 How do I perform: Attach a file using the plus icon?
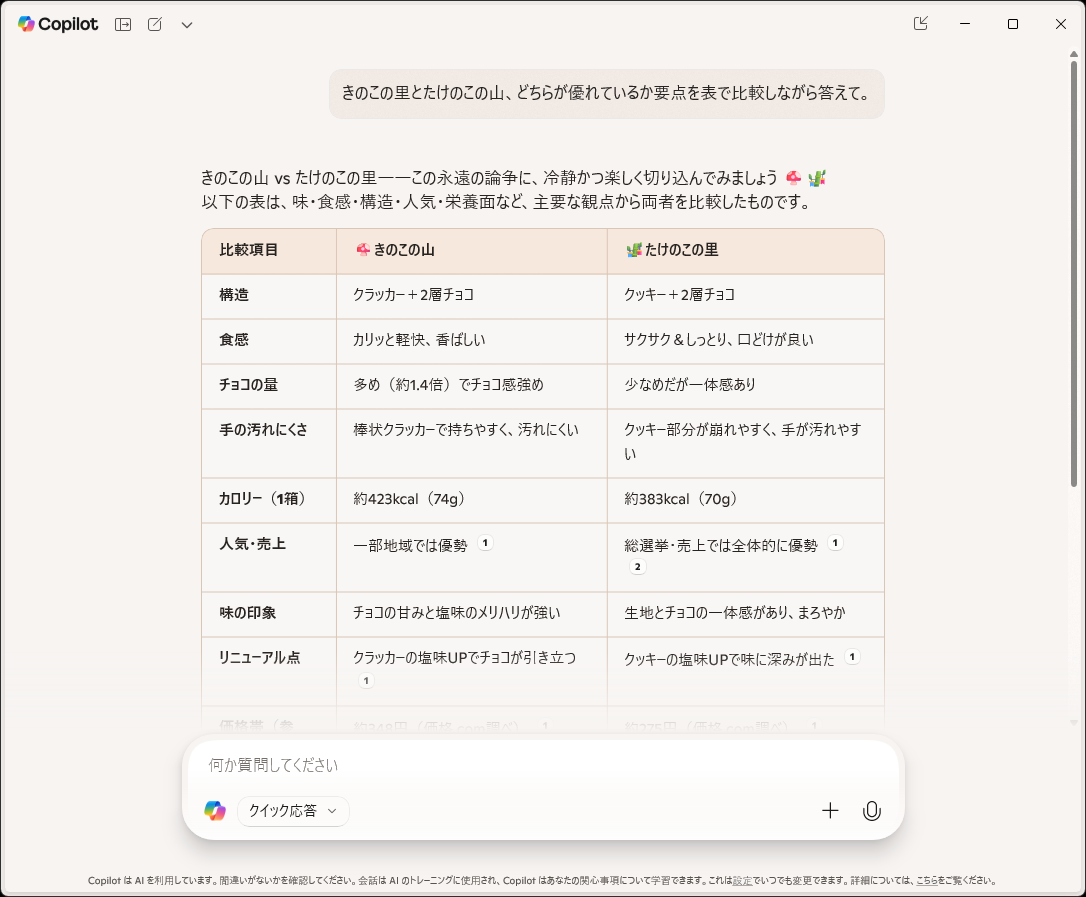pyautogui.click(x=830, y=811)
